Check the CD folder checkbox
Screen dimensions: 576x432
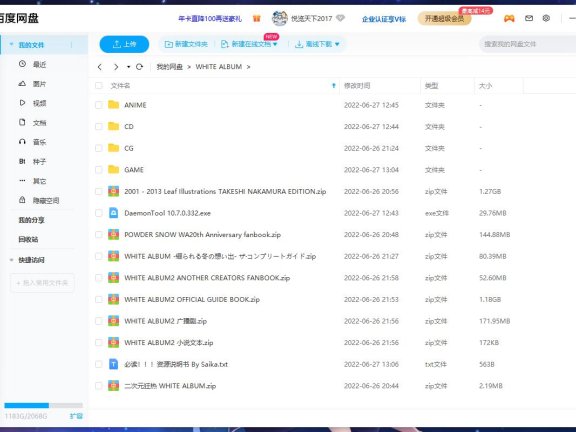[x=98, y=127]
